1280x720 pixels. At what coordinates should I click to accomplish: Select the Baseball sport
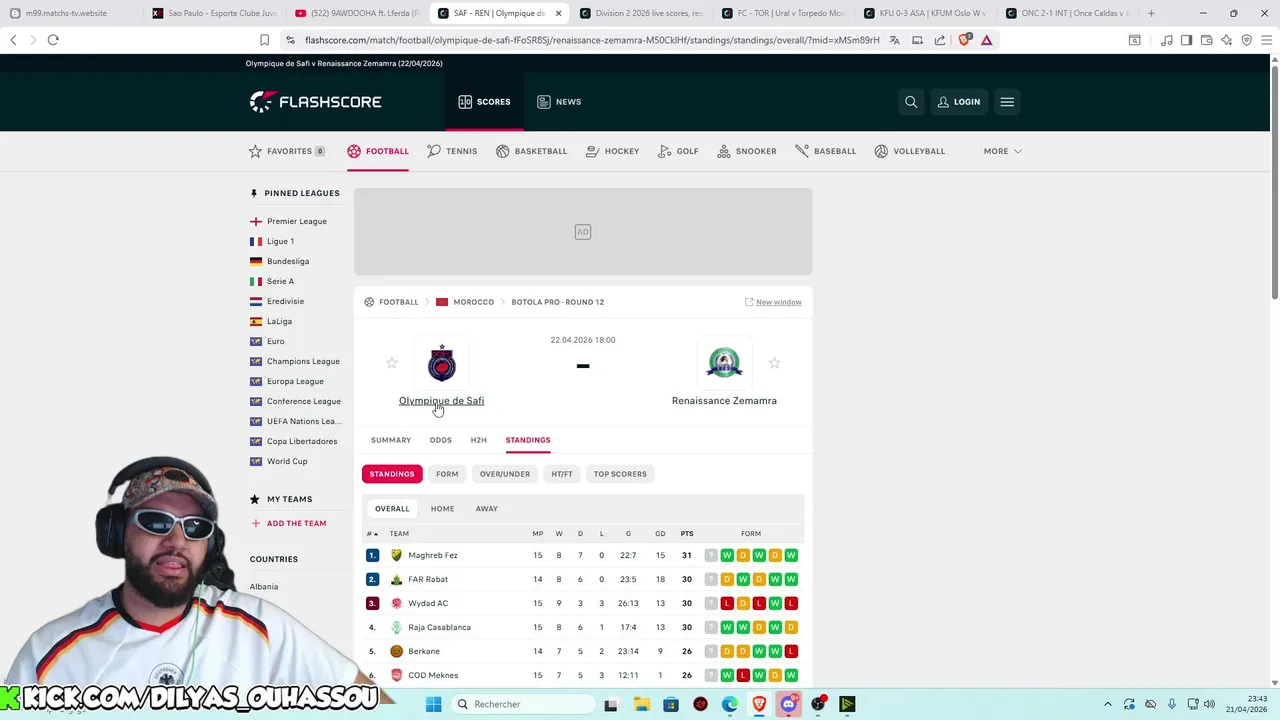(x=825, y=151)
